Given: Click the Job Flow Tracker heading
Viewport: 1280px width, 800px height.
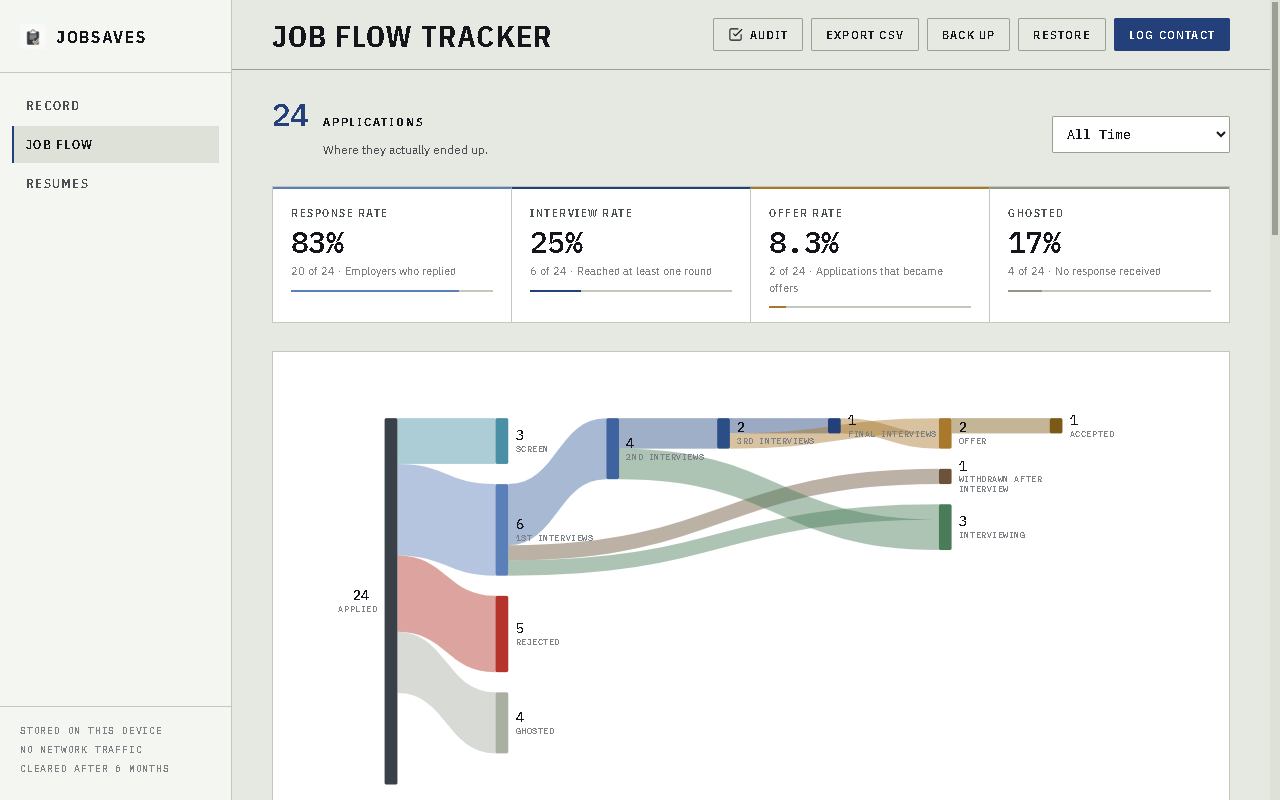Looking at the screenshot, I should 412,37.
